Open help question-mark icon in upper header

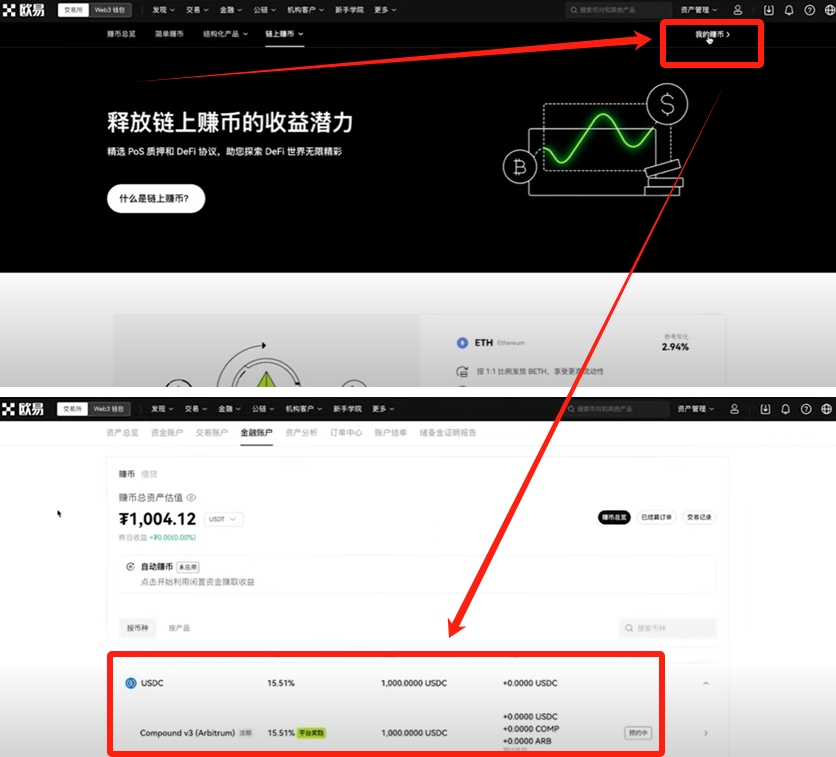pyautogui.click(x=809, y=10)
